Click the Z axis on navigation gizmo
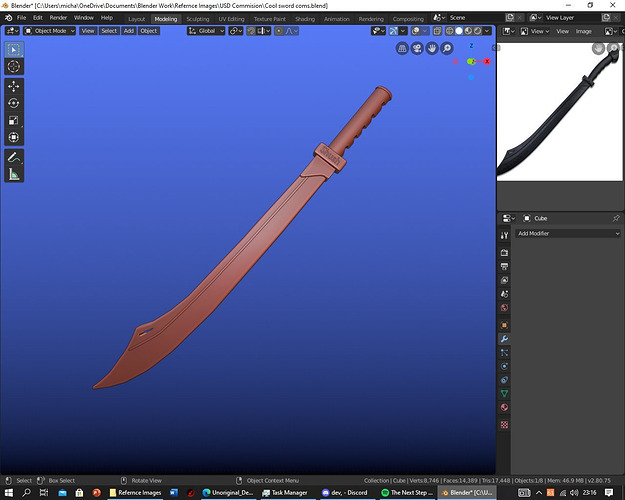The image size is (625, 500). point(471,46)
